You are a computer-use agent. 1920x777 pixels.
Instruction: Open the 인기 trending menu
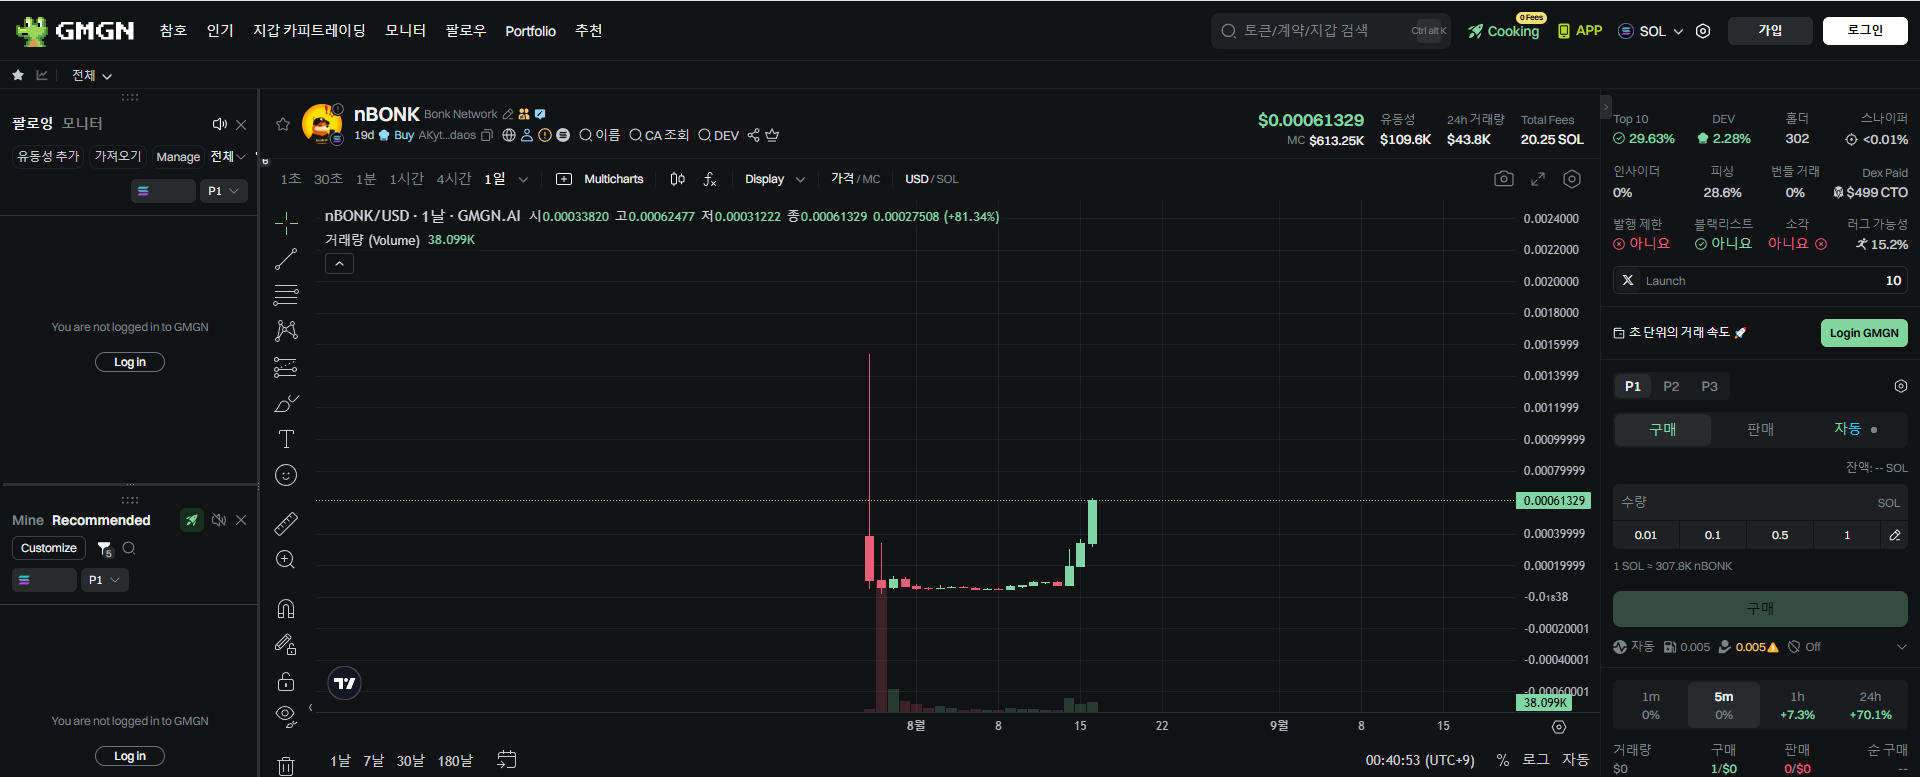click(x=220, y=31)
